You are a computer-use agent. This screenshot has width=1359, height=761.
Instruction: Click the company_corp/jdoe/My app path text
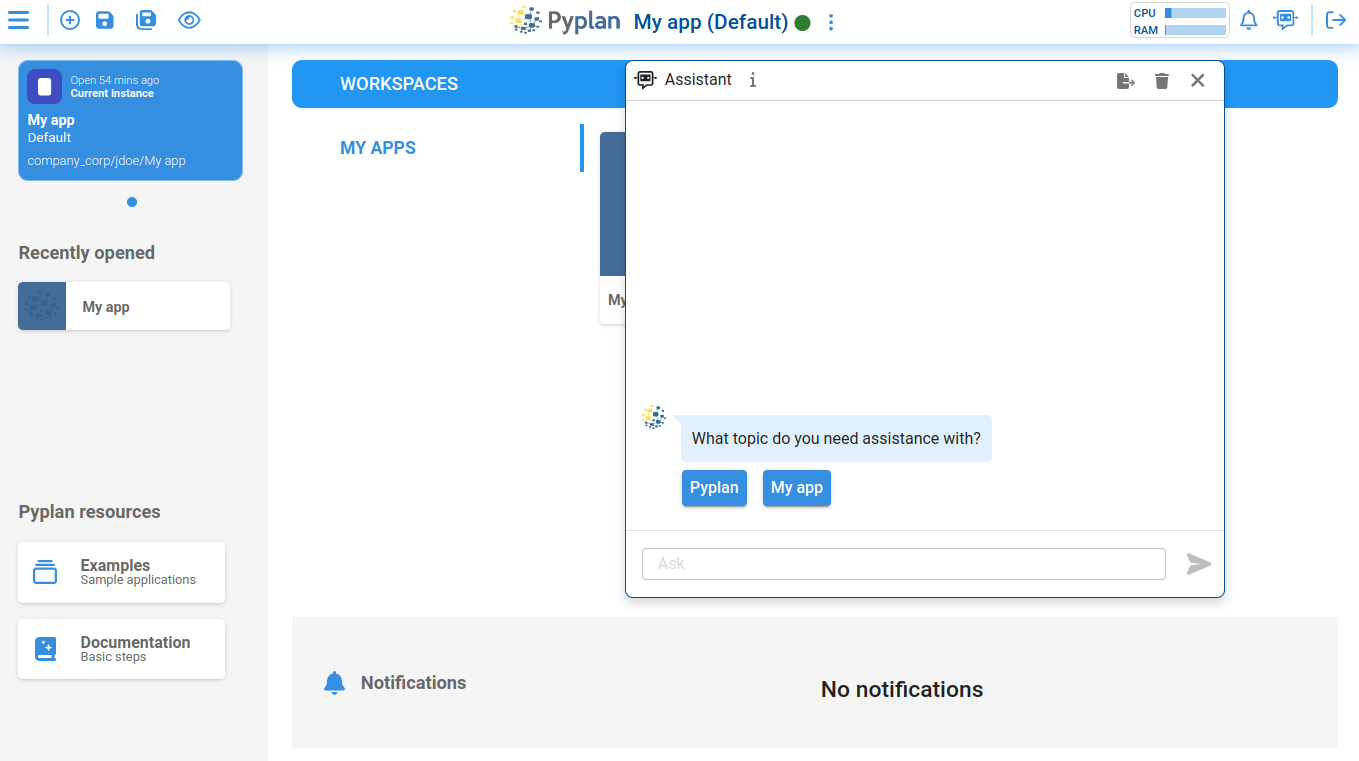[106, 161]
